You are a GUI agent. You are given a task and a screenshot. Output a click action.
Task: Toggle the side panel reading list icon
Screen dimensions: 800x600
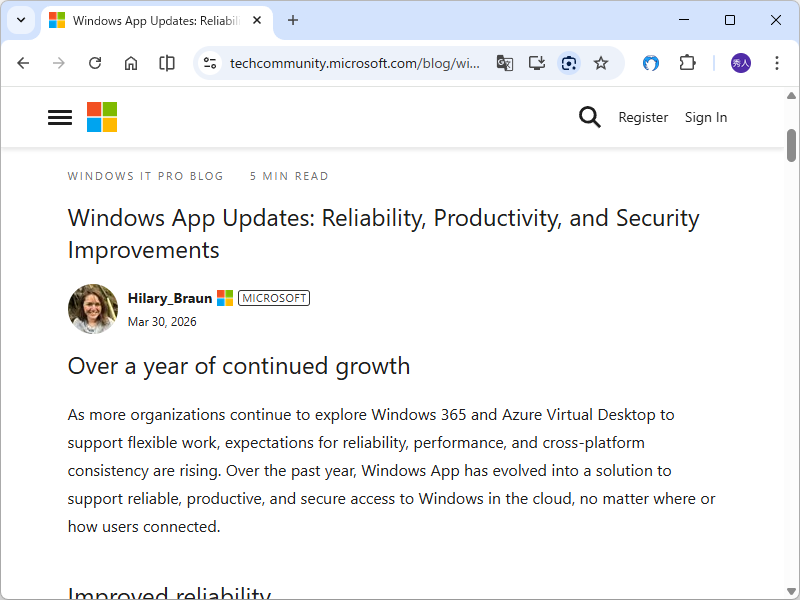tap(166, 62)
